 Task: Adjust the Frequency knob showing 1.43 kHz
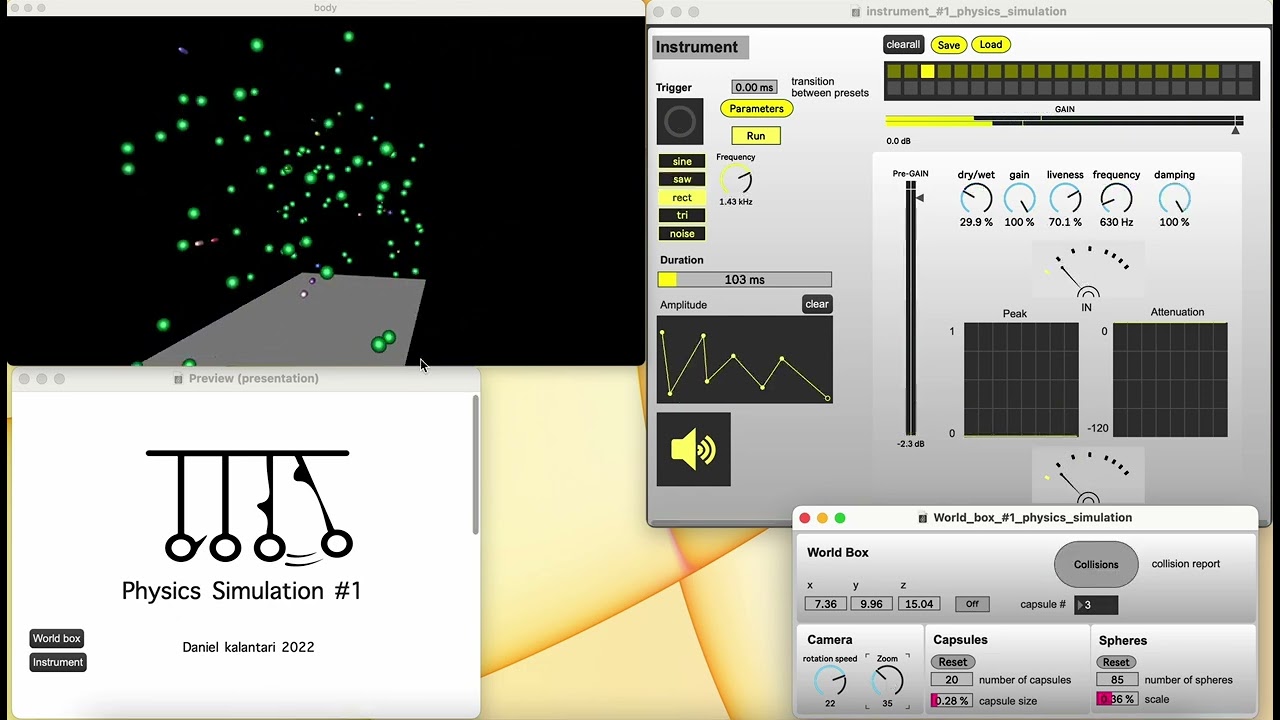(x=737, y=180)
